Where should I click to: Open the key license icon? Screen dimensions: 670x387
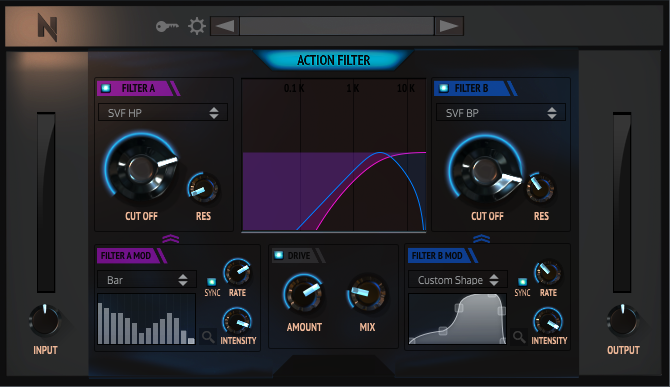click(x=167, y=26)
